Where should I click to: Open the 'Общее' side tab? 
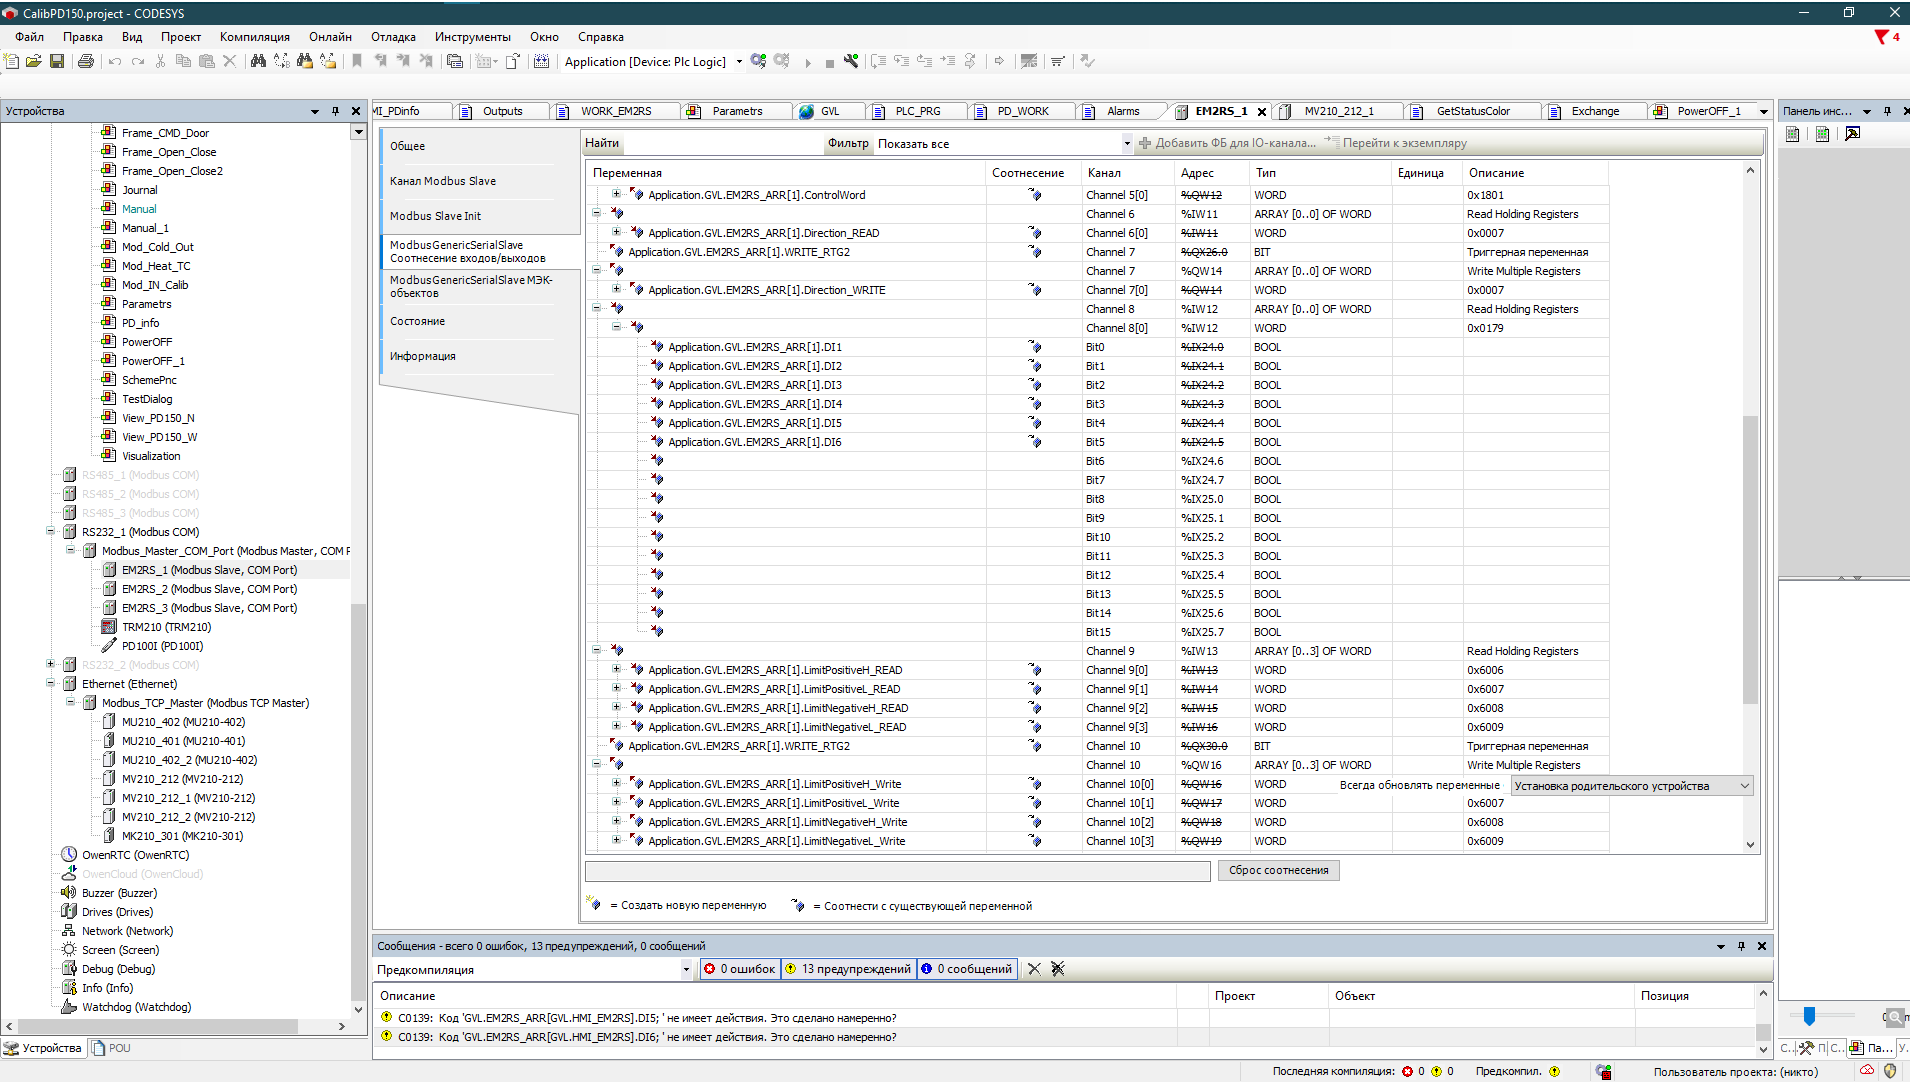[407, 146]
